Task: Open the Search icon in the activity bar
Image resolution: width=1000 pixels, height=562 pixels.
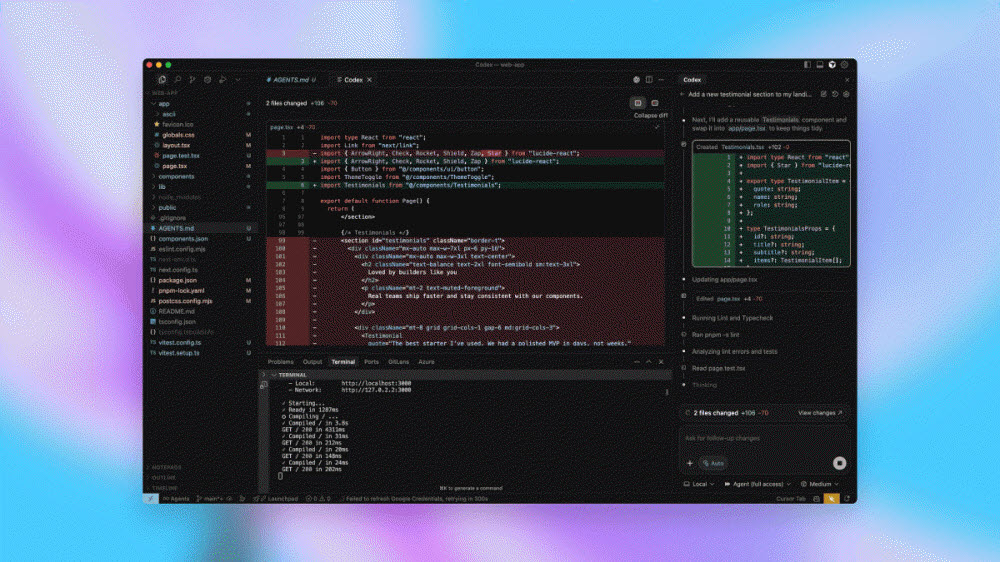Action: click(177, 78)
